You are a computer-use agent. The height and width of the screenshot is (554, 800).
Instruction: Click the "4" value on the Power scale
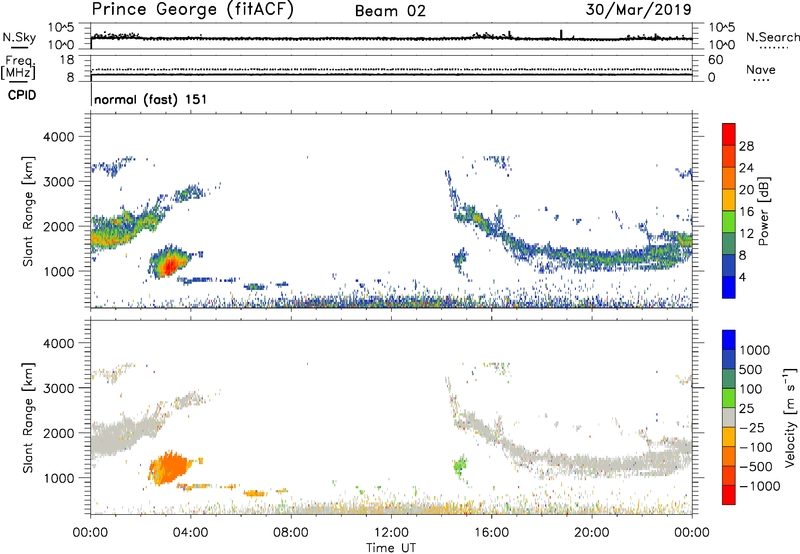click(x=743, y=277)
